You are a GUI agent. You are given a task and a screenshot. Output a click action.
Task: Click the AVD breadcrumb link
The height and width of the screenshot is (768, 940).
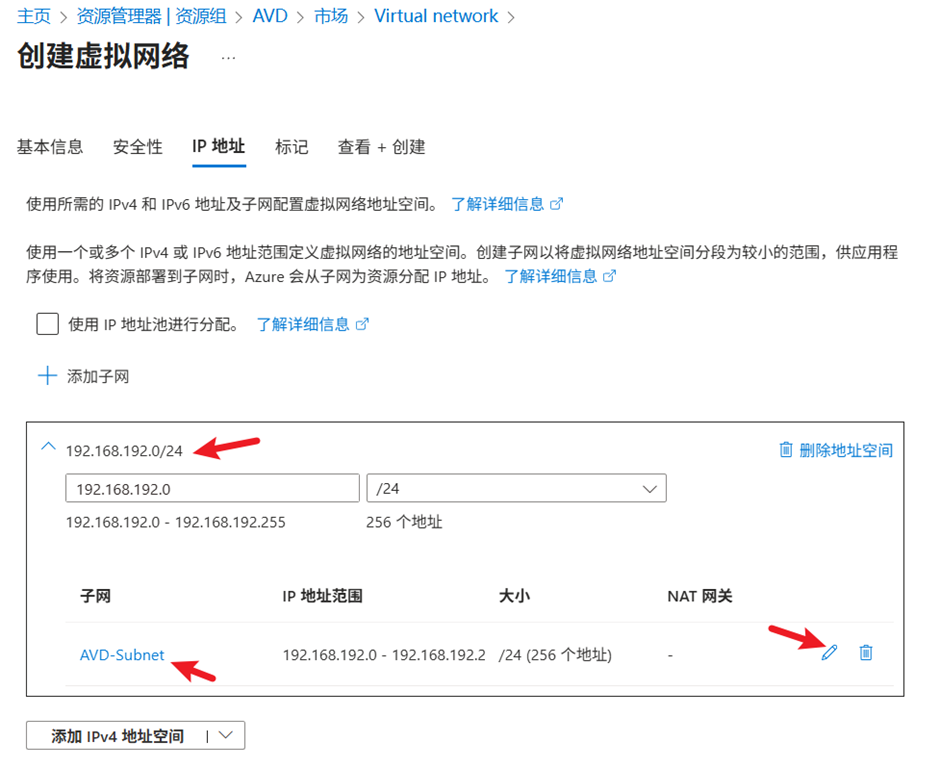[x=270, y=16]
